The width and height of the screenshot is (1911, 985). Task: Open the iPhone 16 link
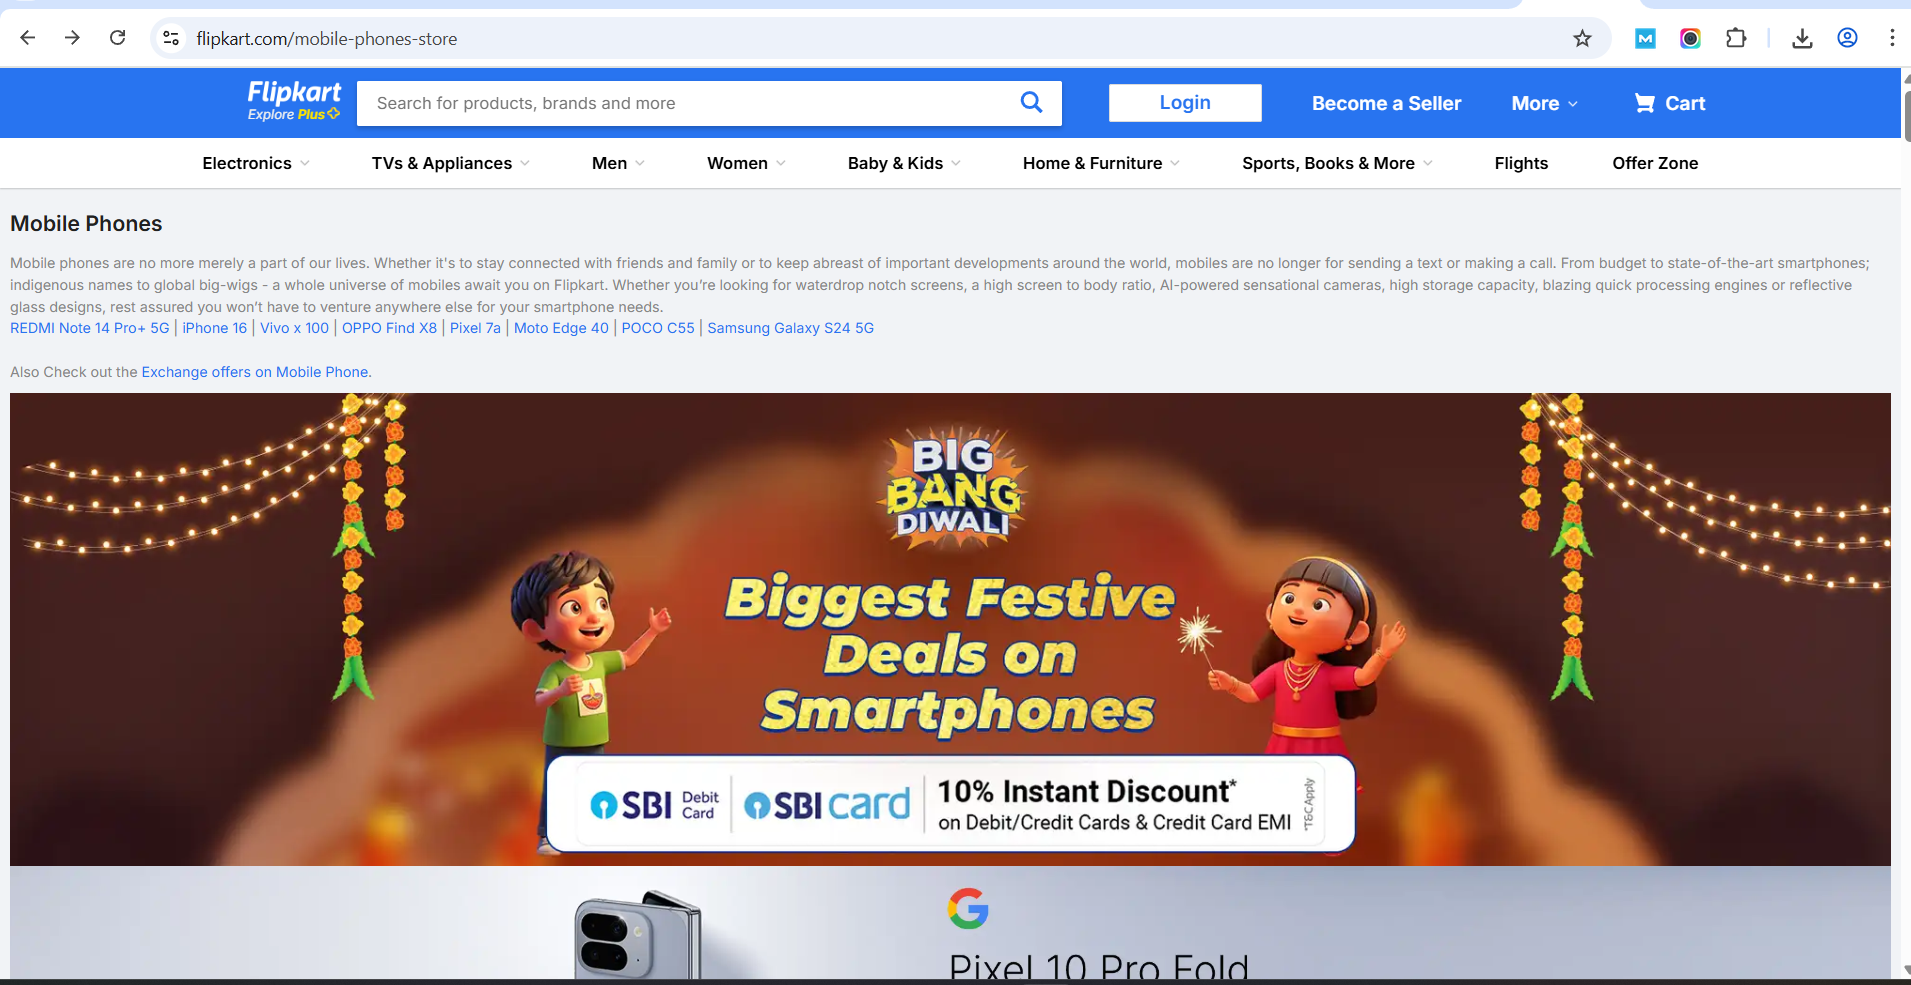click(x=214, y=328)
